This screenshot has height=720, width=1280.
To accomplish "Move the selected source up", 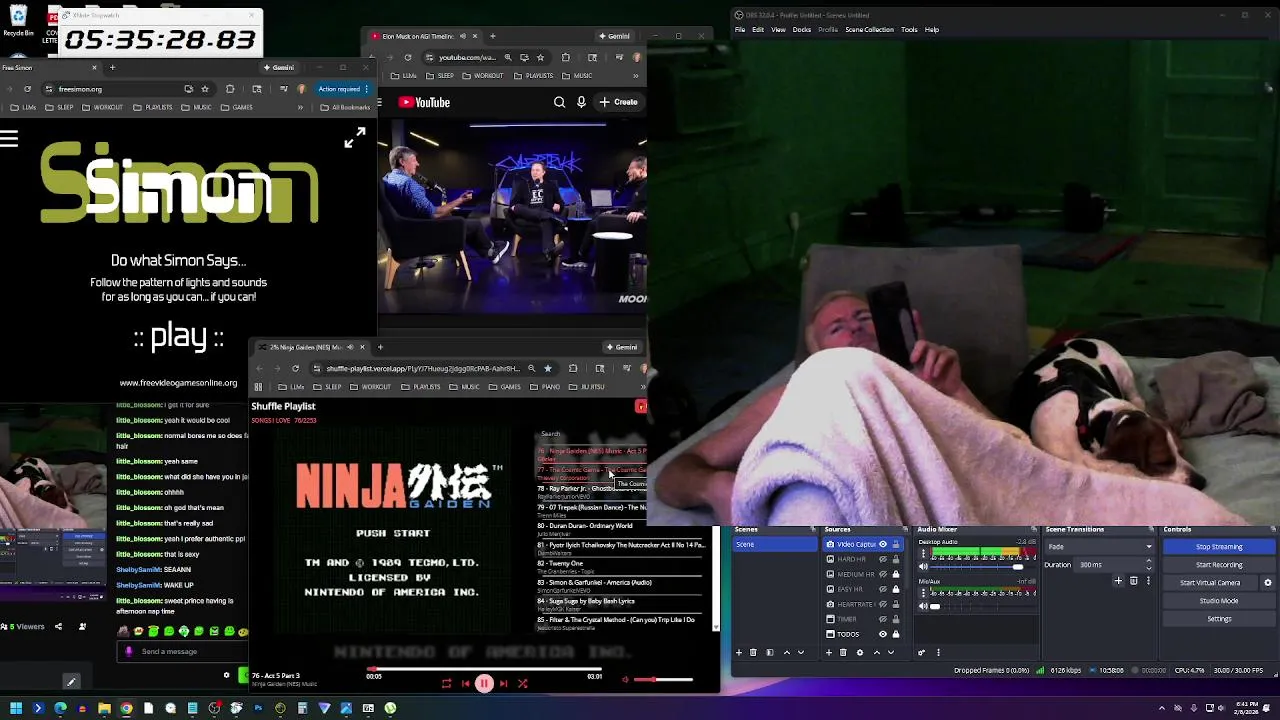I will (x=876, y=653).
